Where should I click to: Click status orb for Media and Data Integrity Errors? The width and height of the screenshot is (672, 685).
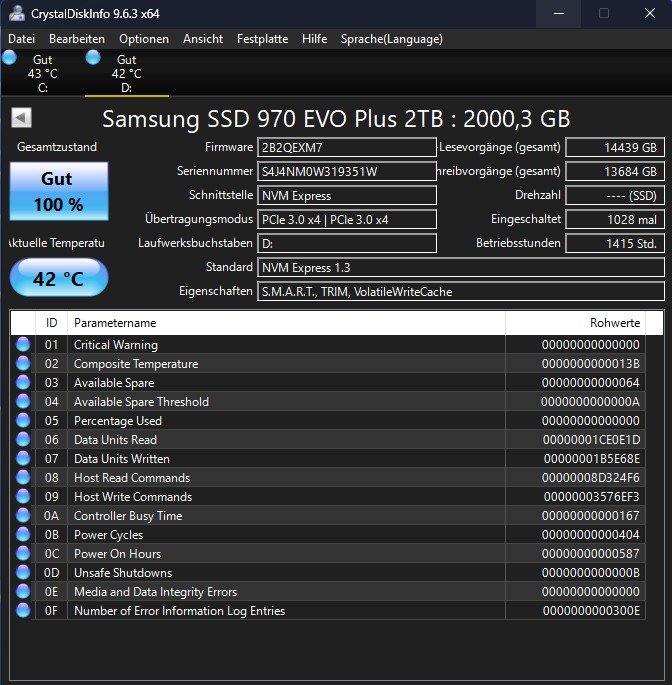(23, 592)
